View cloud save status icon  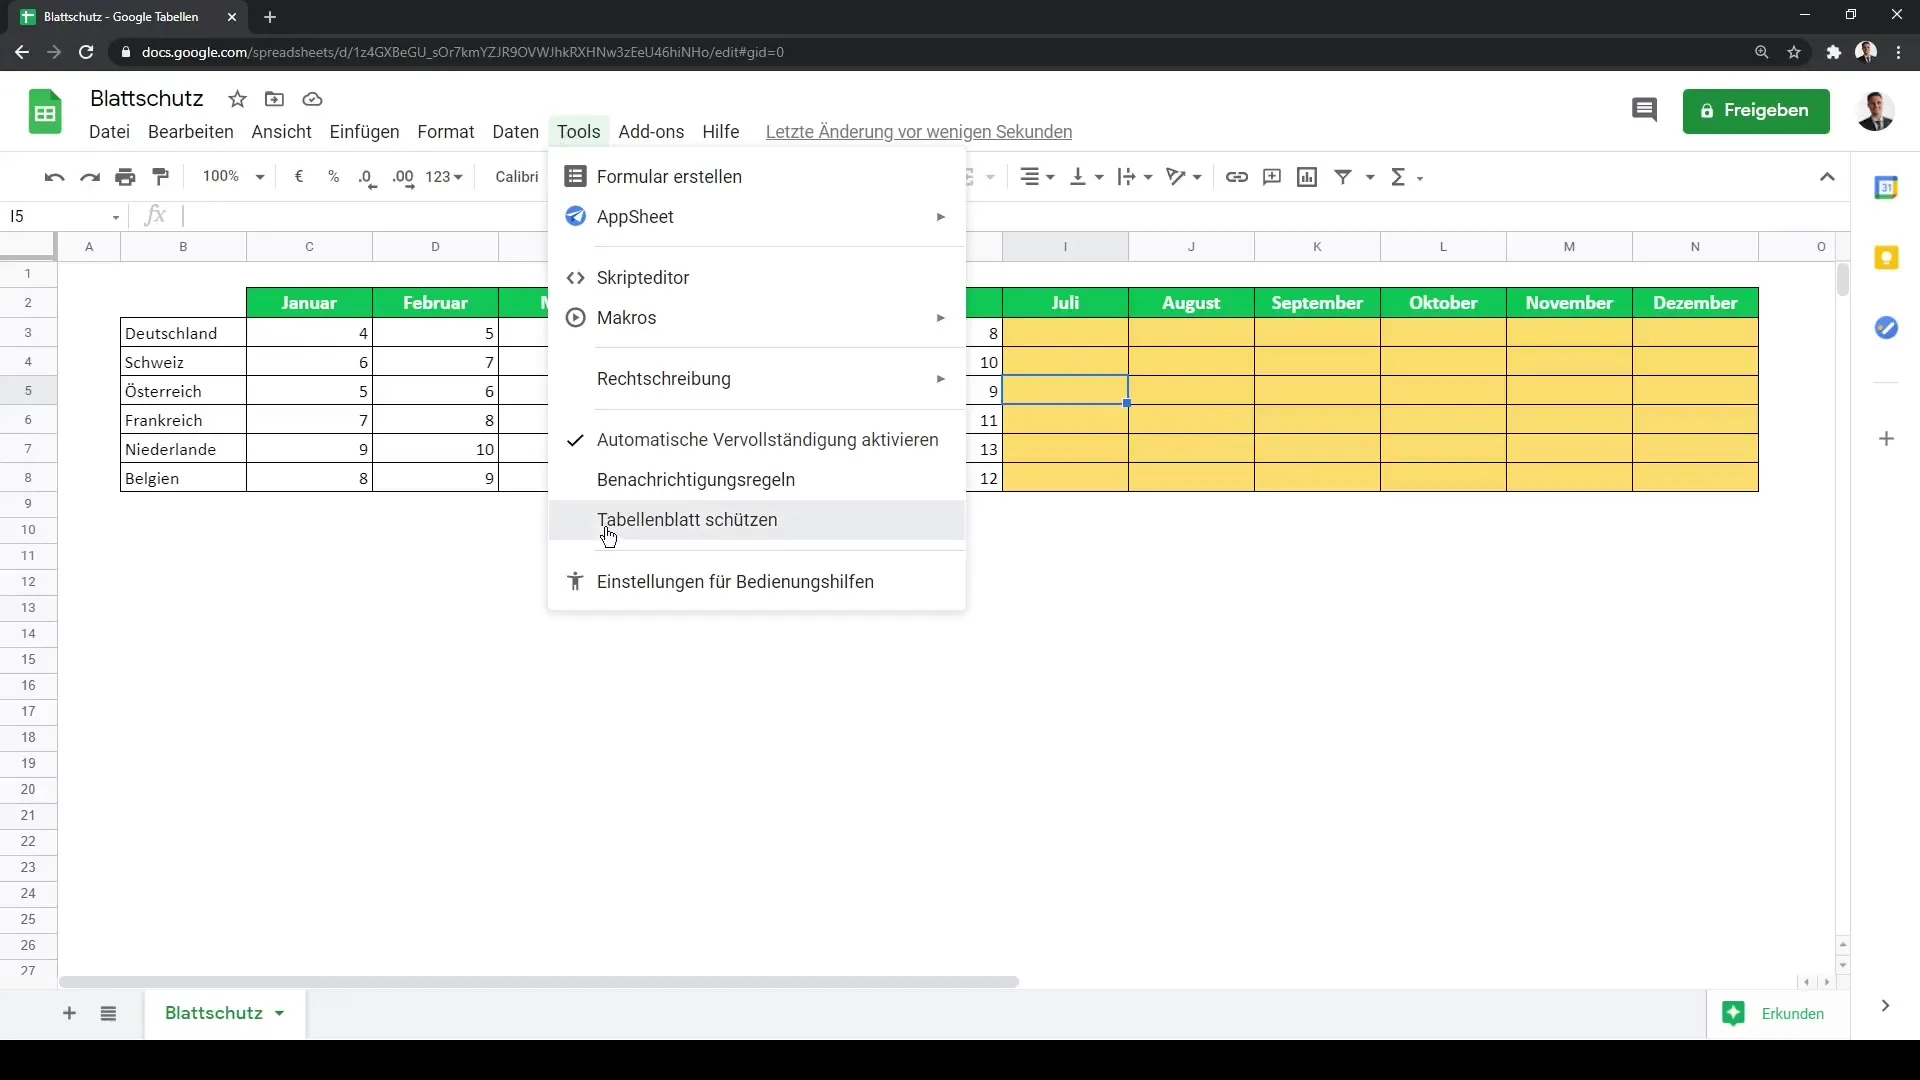[x=312, y=99]
